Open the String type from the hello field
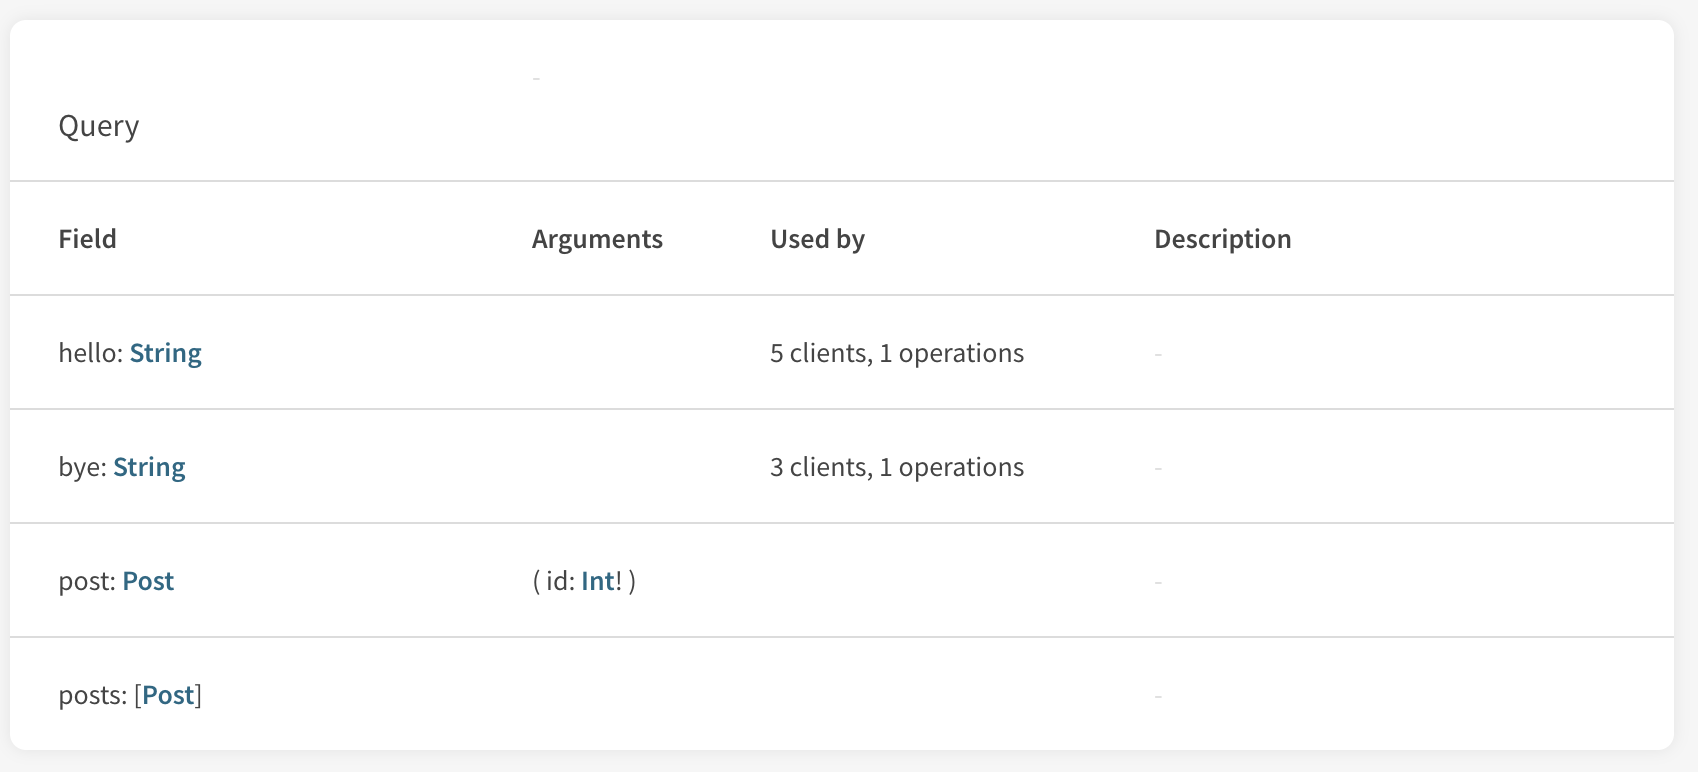The width and height of the screenshot is (1698, 772). point(165,352)
